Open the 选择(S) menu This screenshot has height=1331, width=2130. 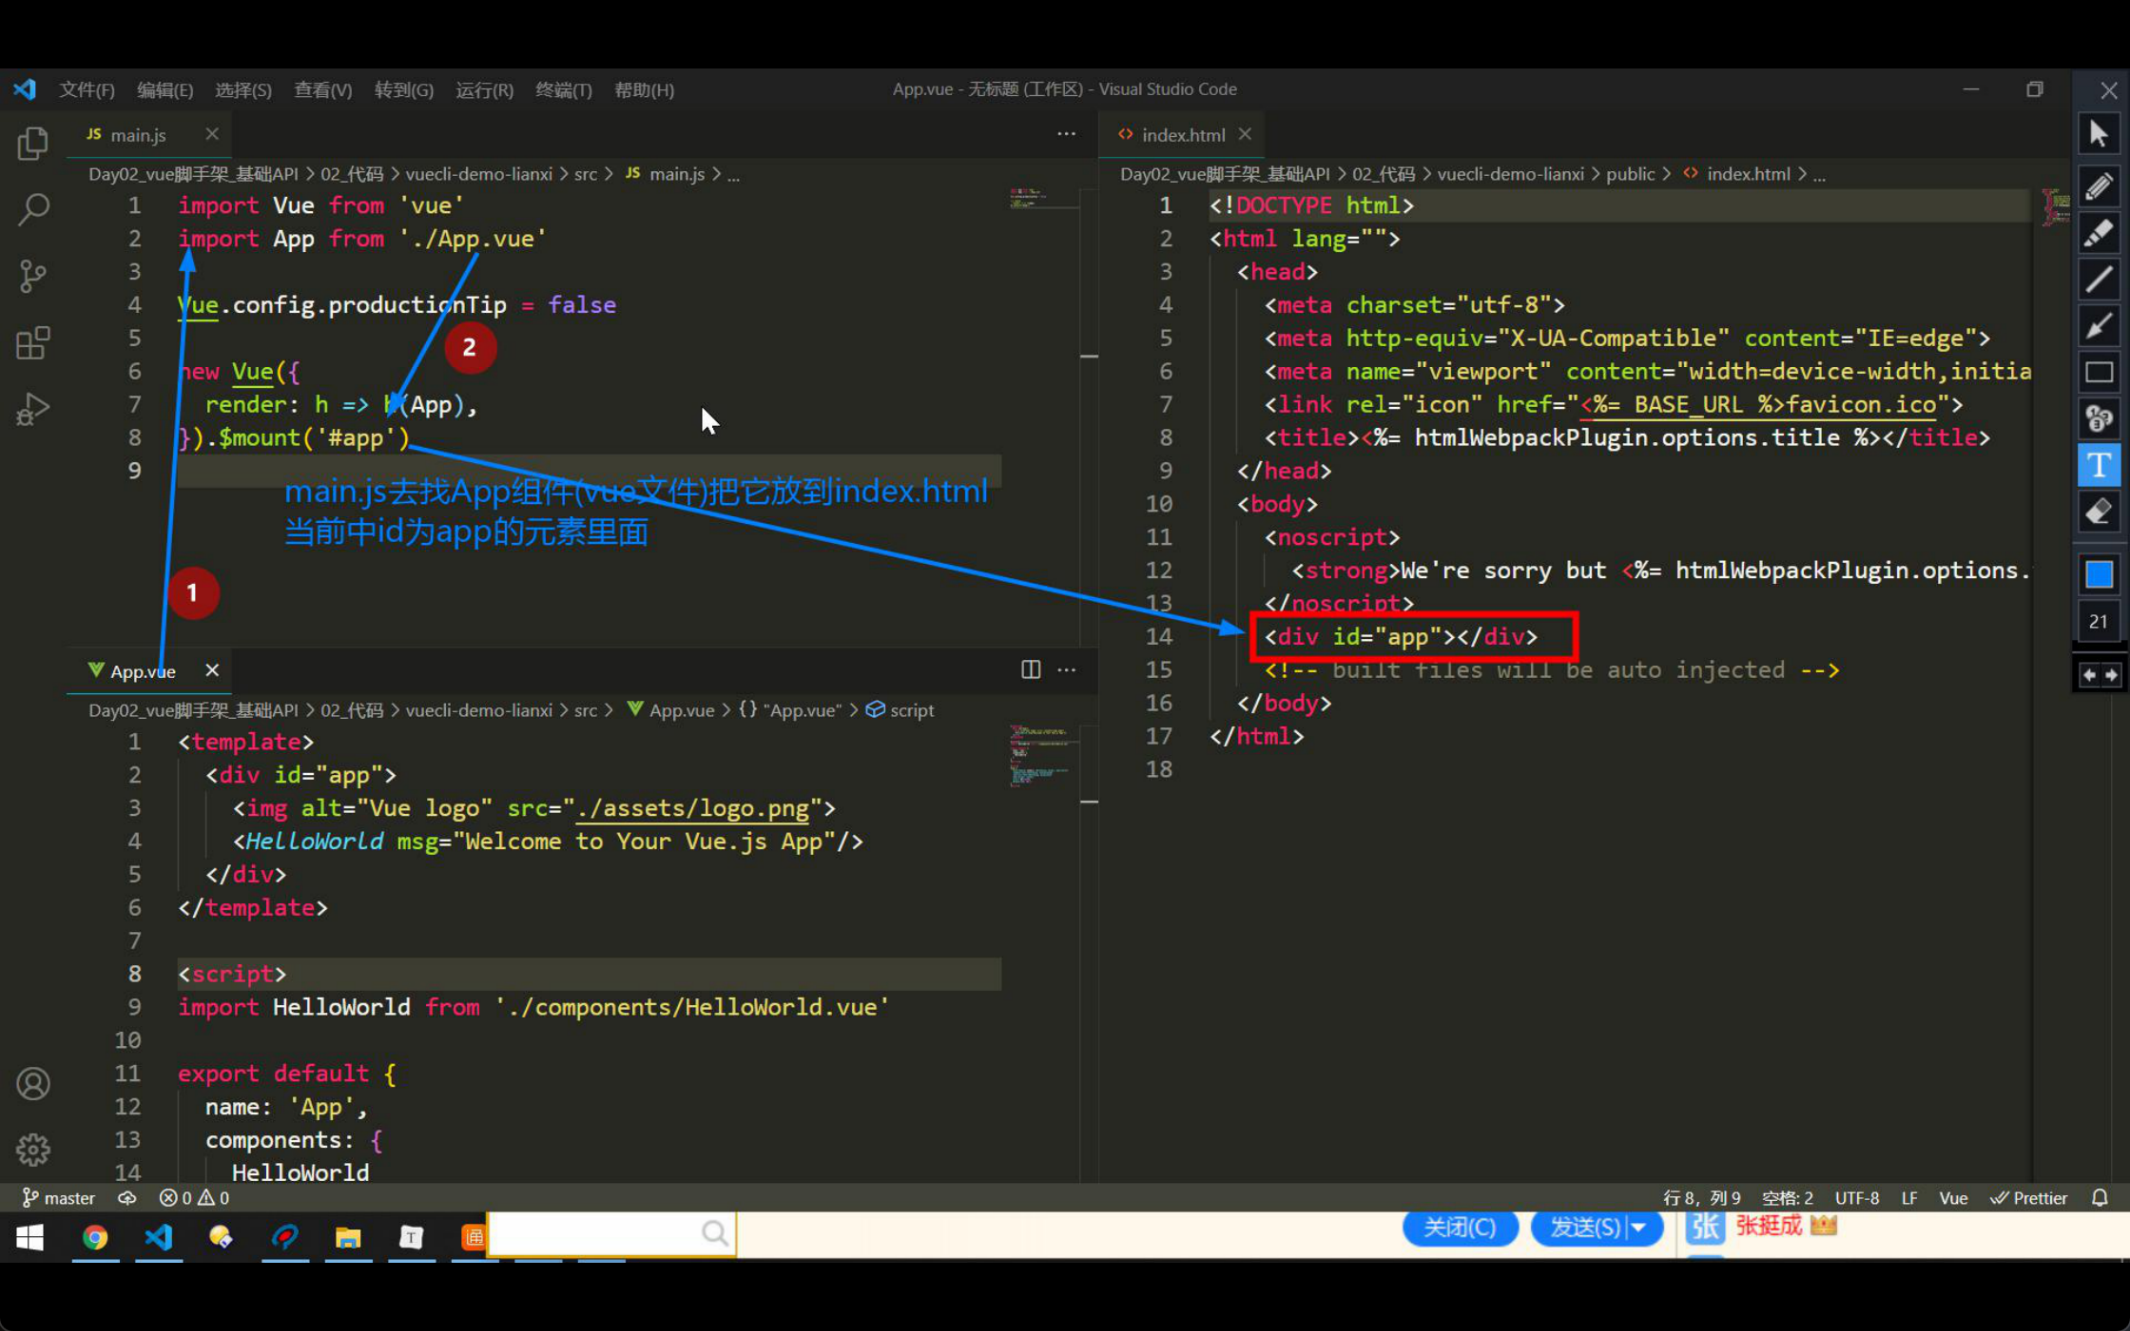(243, 89)
